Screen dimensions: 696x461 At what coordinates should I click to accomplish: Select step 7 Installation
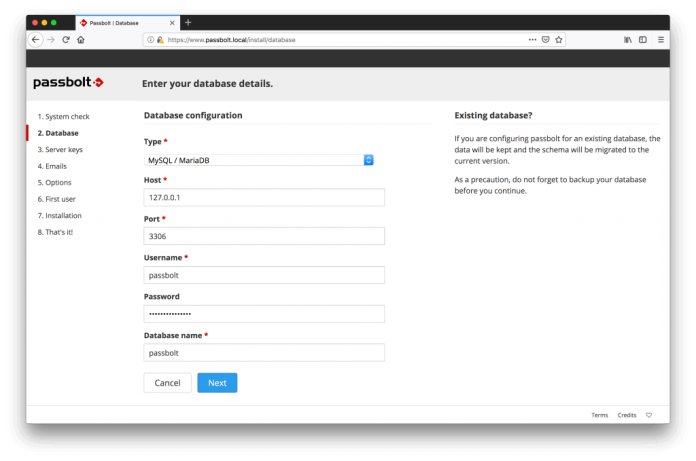(59, 216)
